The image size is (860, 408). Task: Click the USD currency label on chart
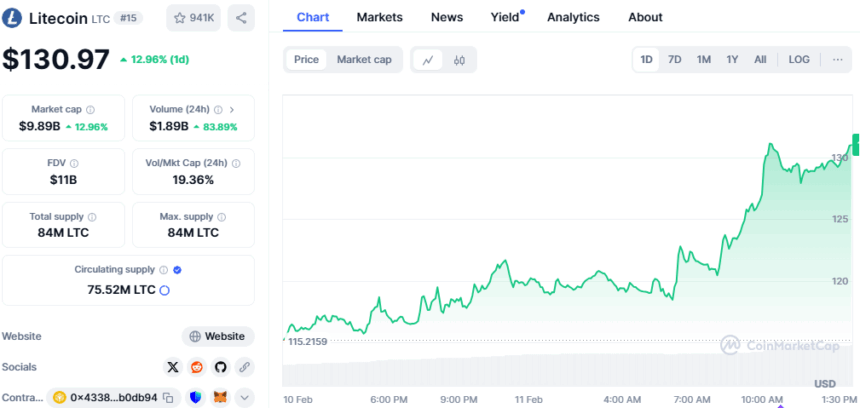pyautogui.click(x=825, y=383)
